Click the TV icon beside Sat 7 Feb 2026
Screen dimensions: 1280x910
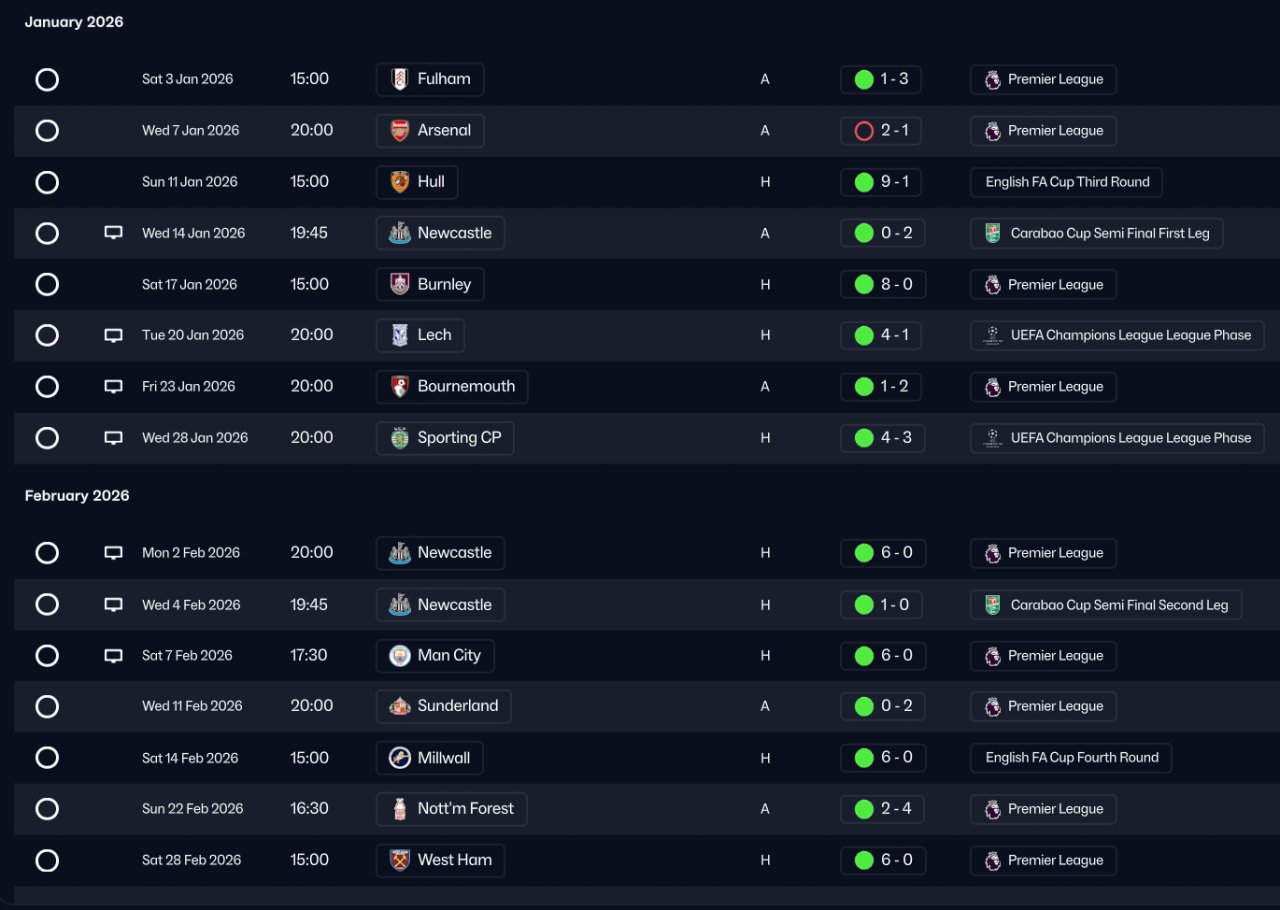(x=114, y=656)
